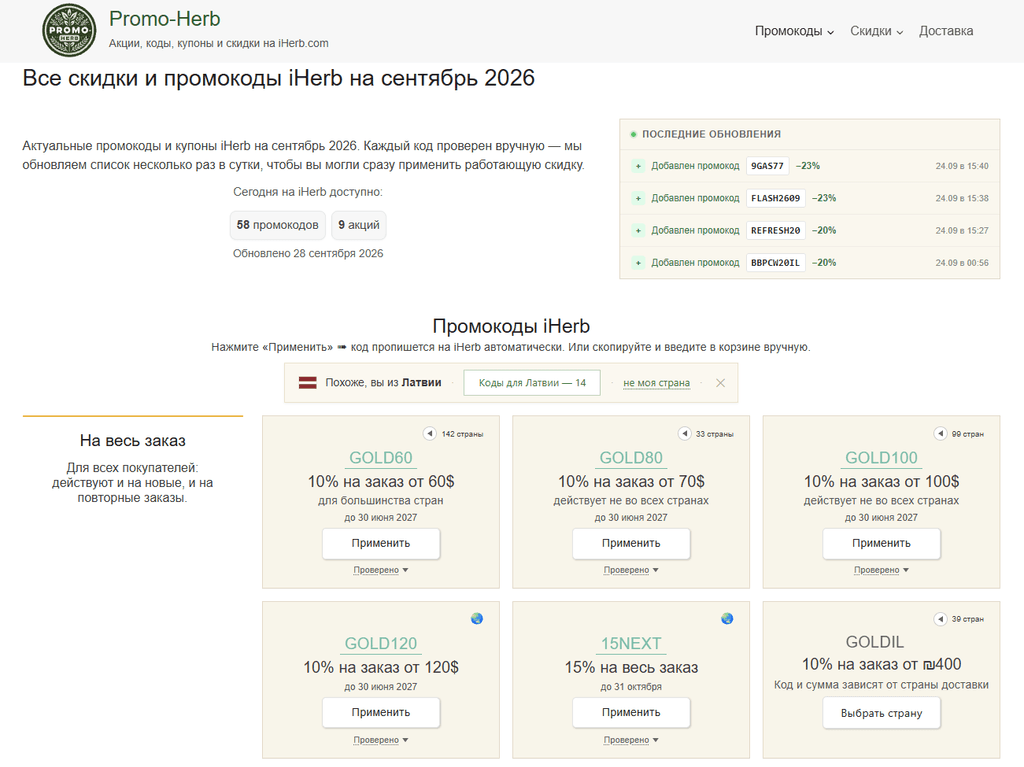The image size is (1024, 767).
Task: Apply the GOLD120 promo code
Action: [x=381, y=713]
